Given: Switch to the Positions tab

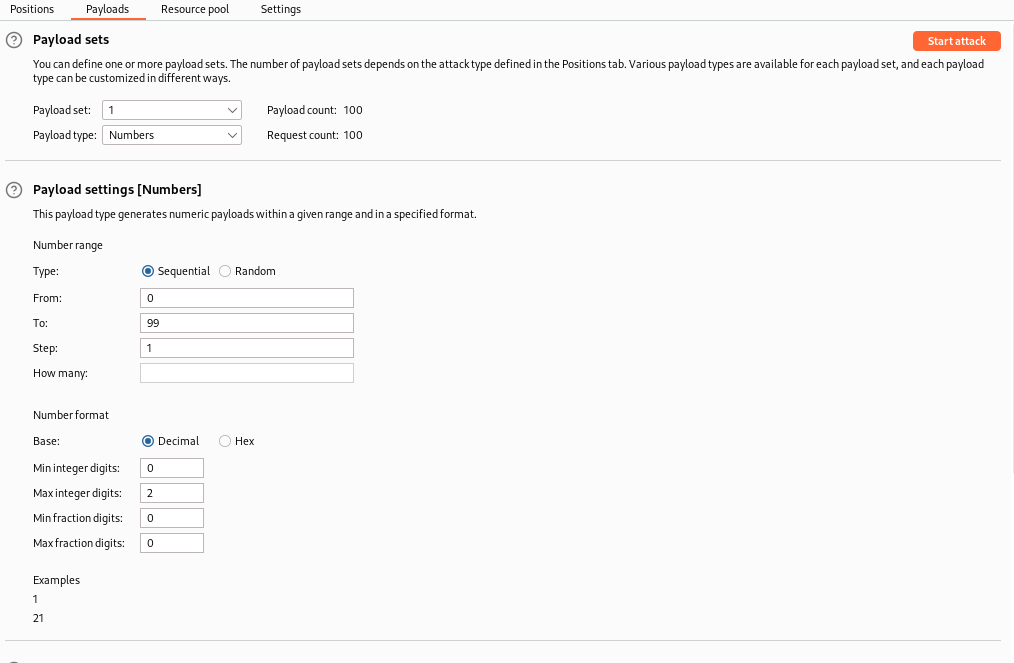Looking at the screenshot, I should [32, 9].
